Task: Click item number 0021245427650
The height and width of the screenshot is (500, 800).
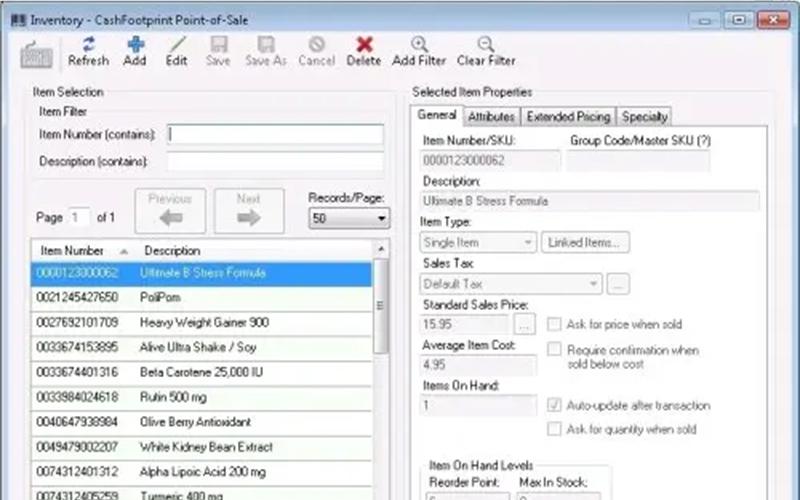Action: pos(77,297)
